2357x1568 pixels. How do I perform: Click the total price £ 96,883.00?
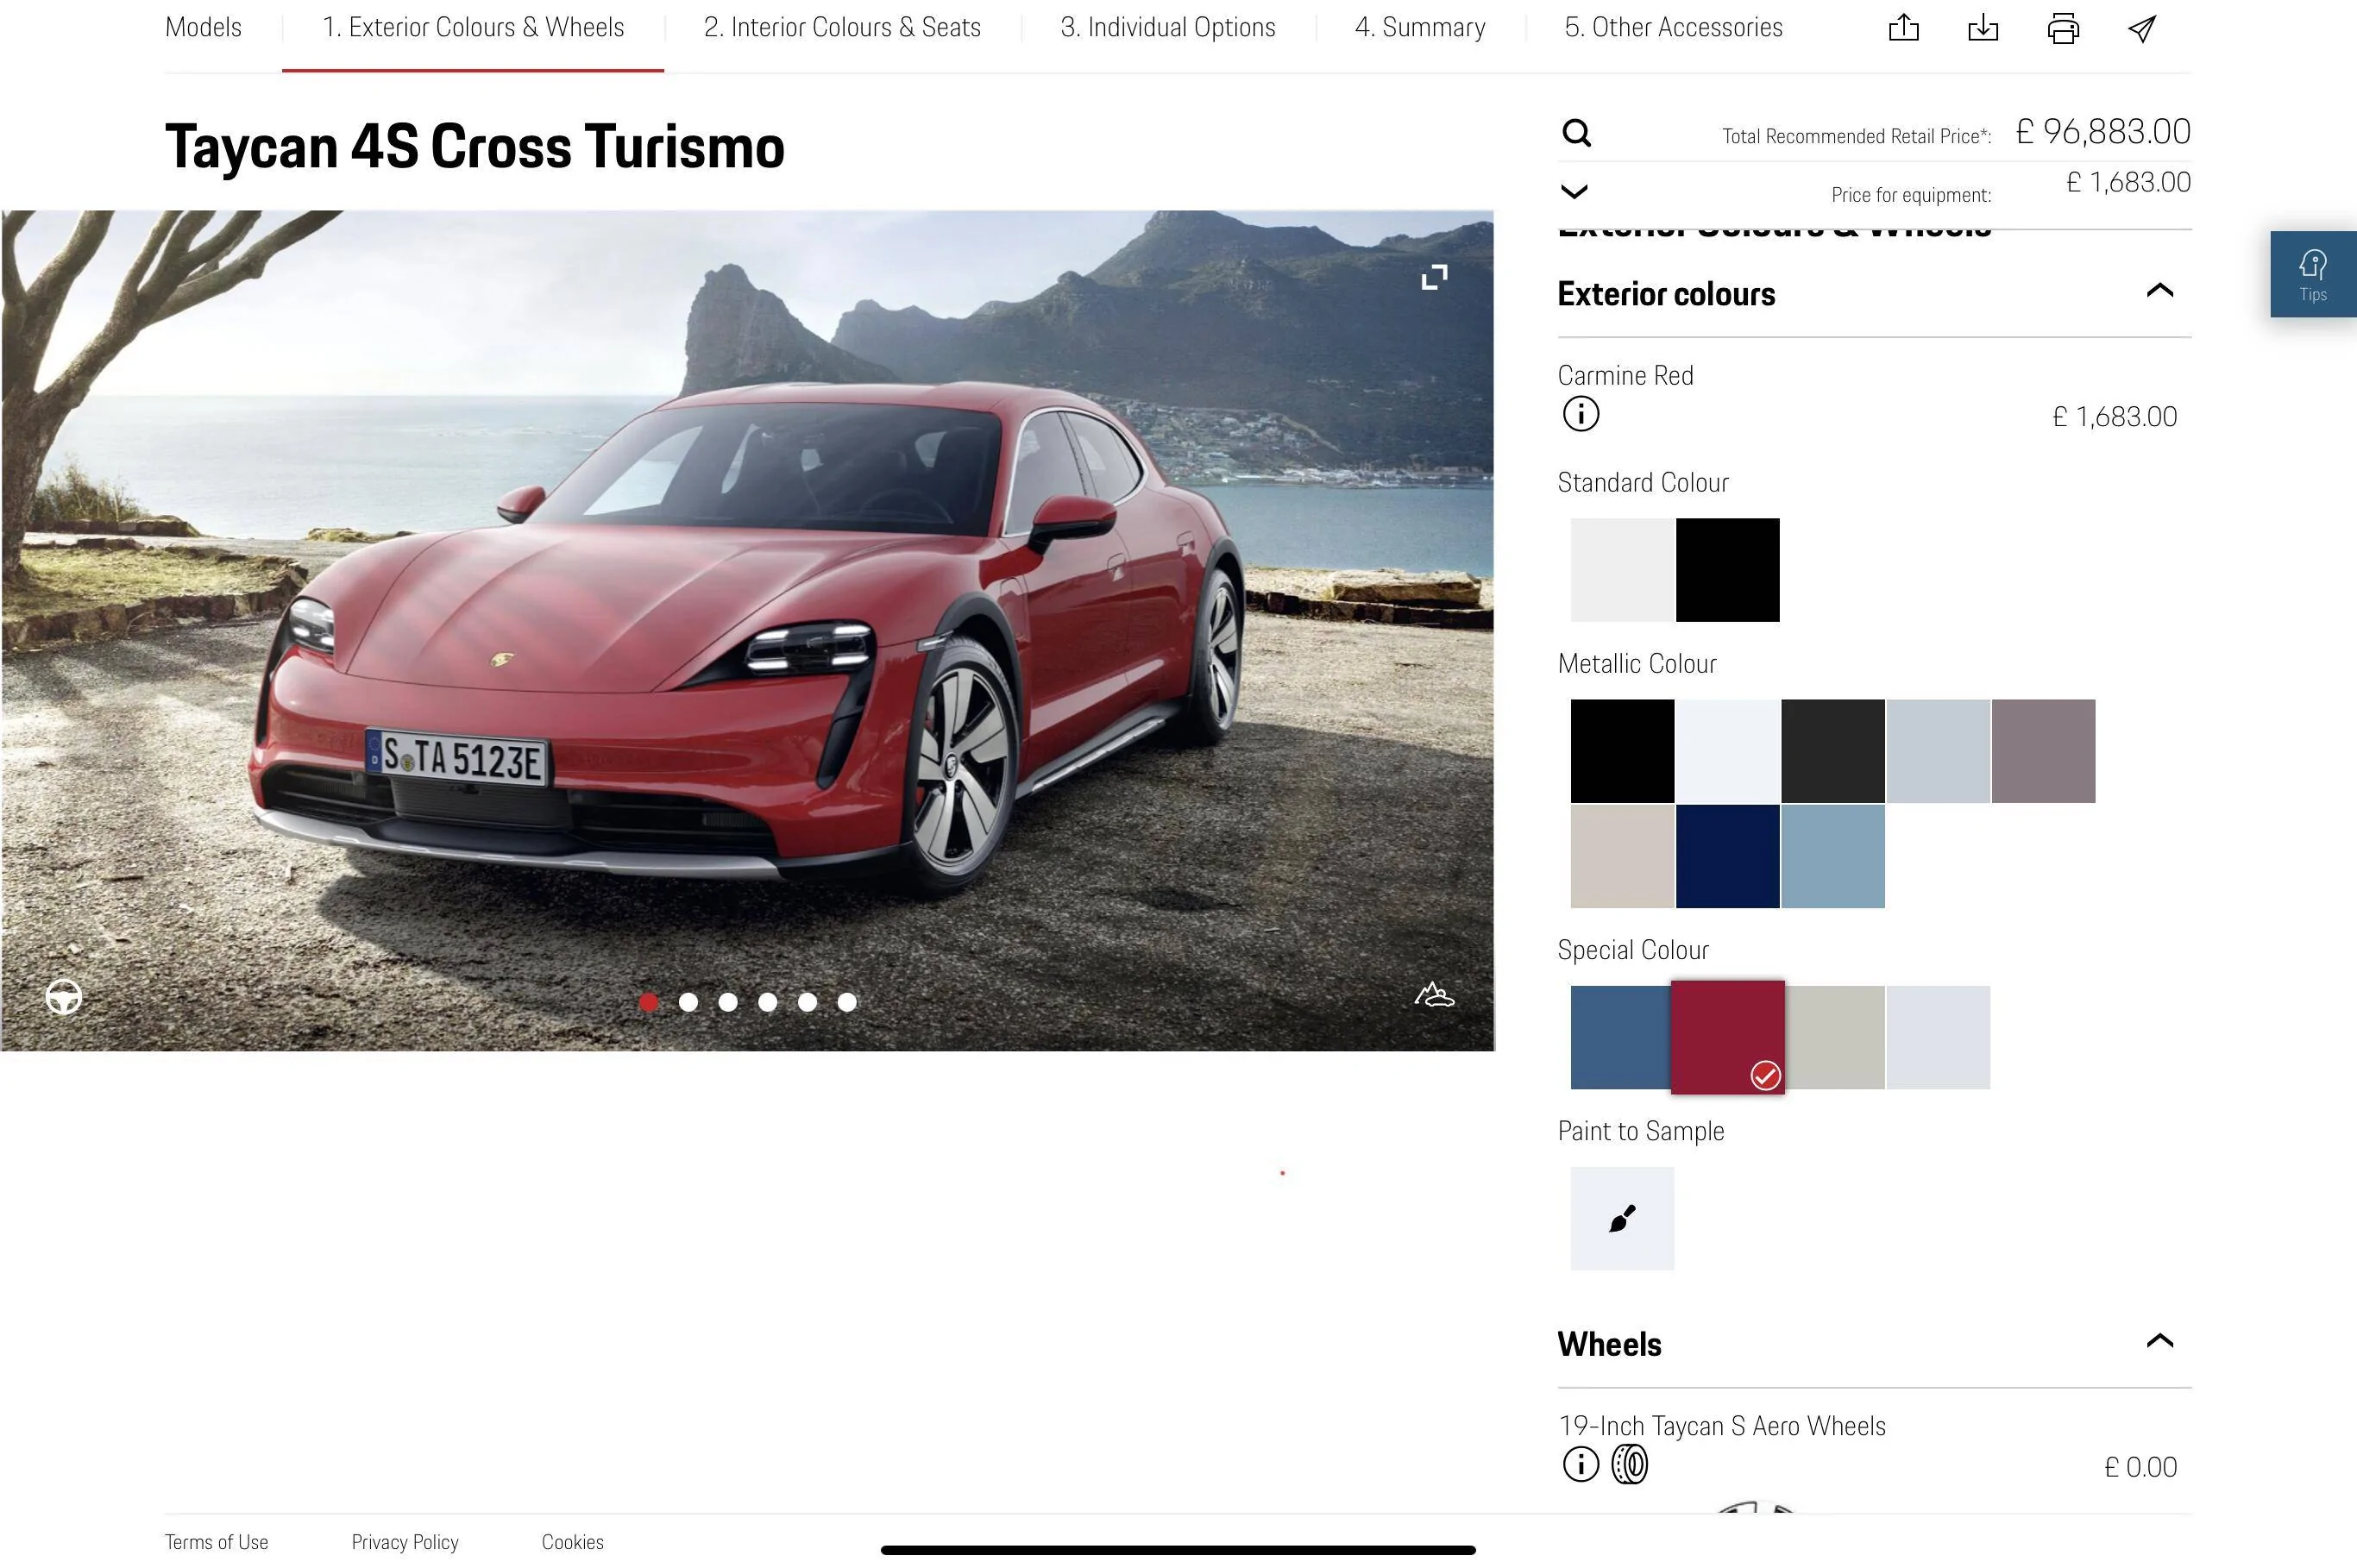coord(2102,132)
